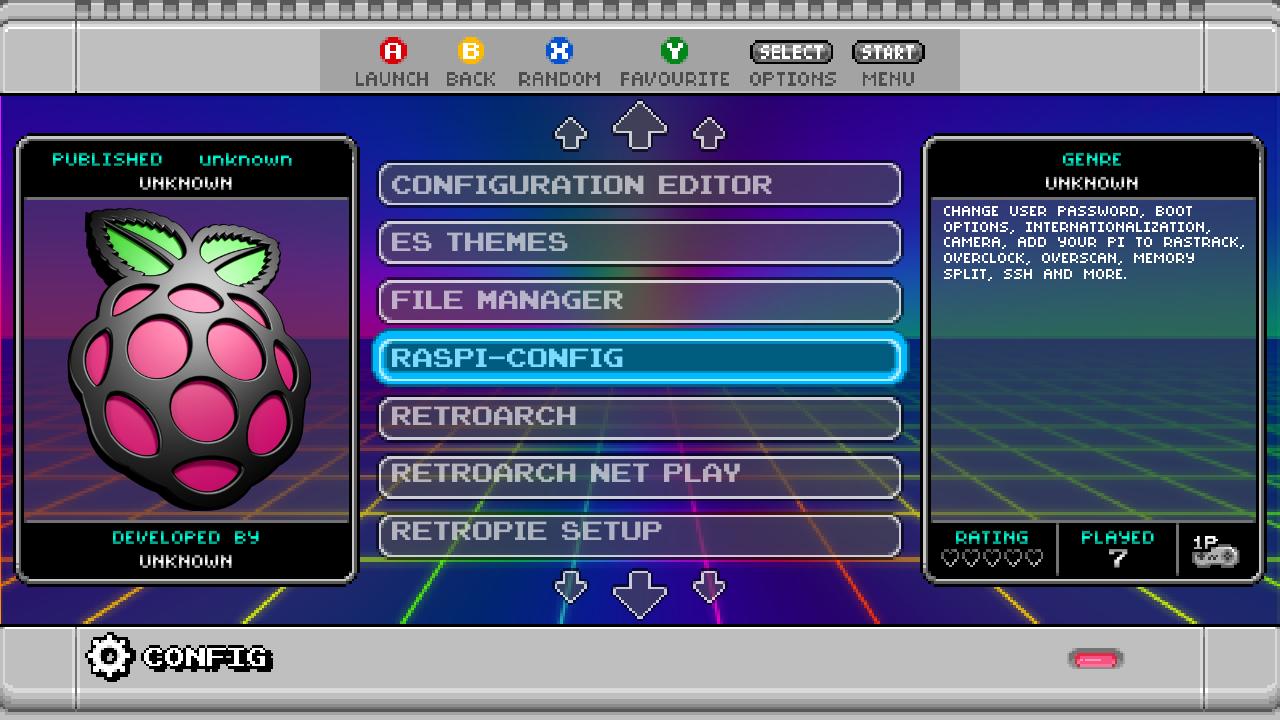Click the red A launch button icon
This screenshot has height=720, width=1280.
coord(393,52)
